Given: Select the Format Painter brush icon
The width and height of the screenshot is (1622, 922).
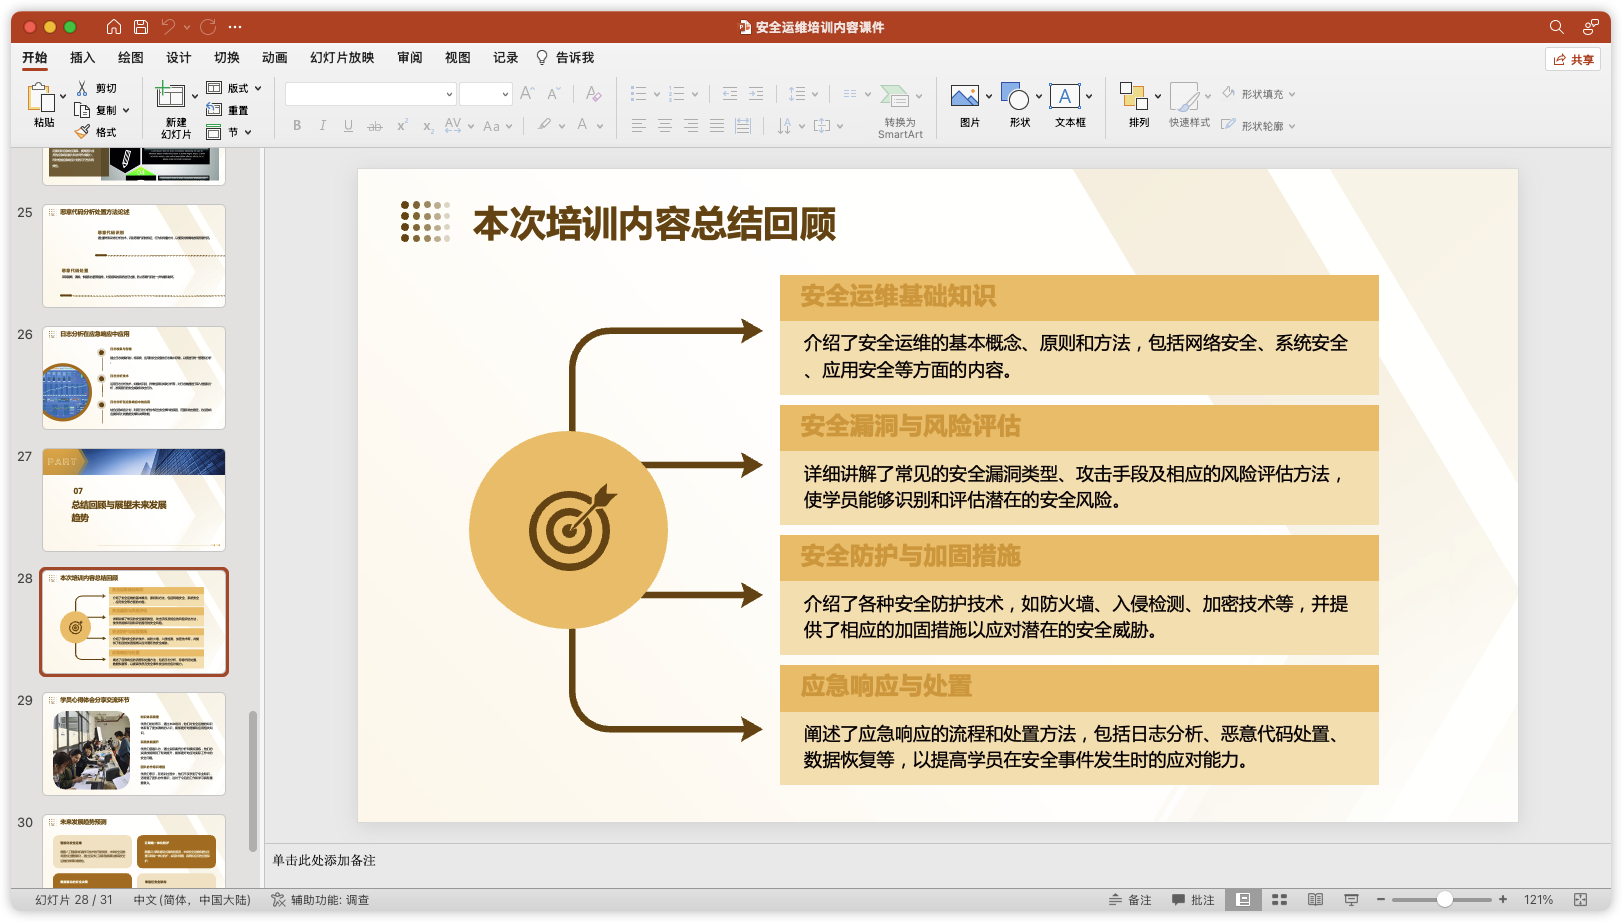Looking at the screenshot, I should tap(83, 132).
